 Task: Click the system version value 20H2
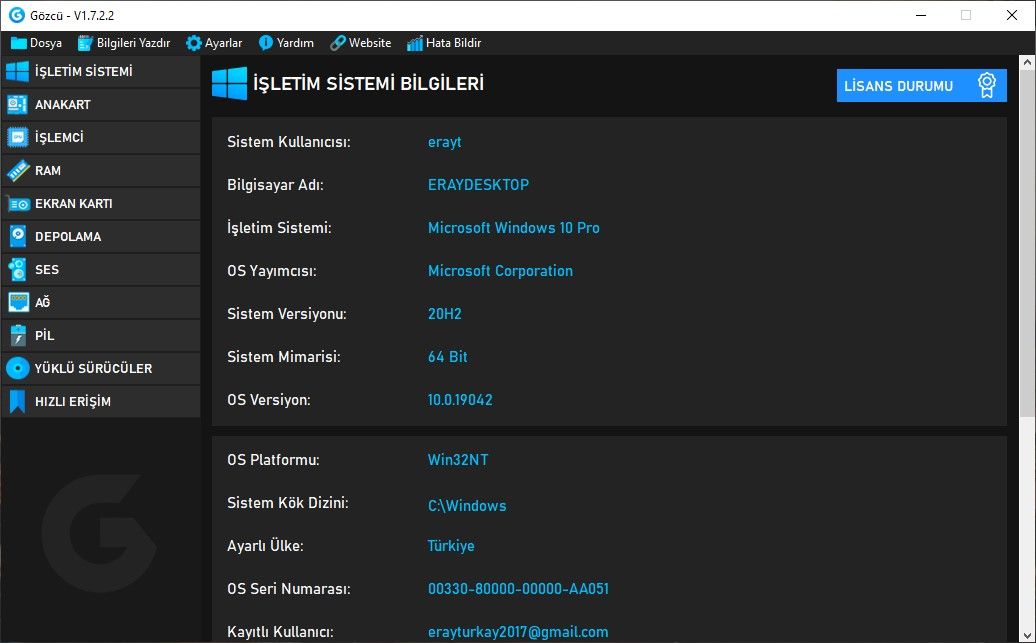[x=445, y=314]
